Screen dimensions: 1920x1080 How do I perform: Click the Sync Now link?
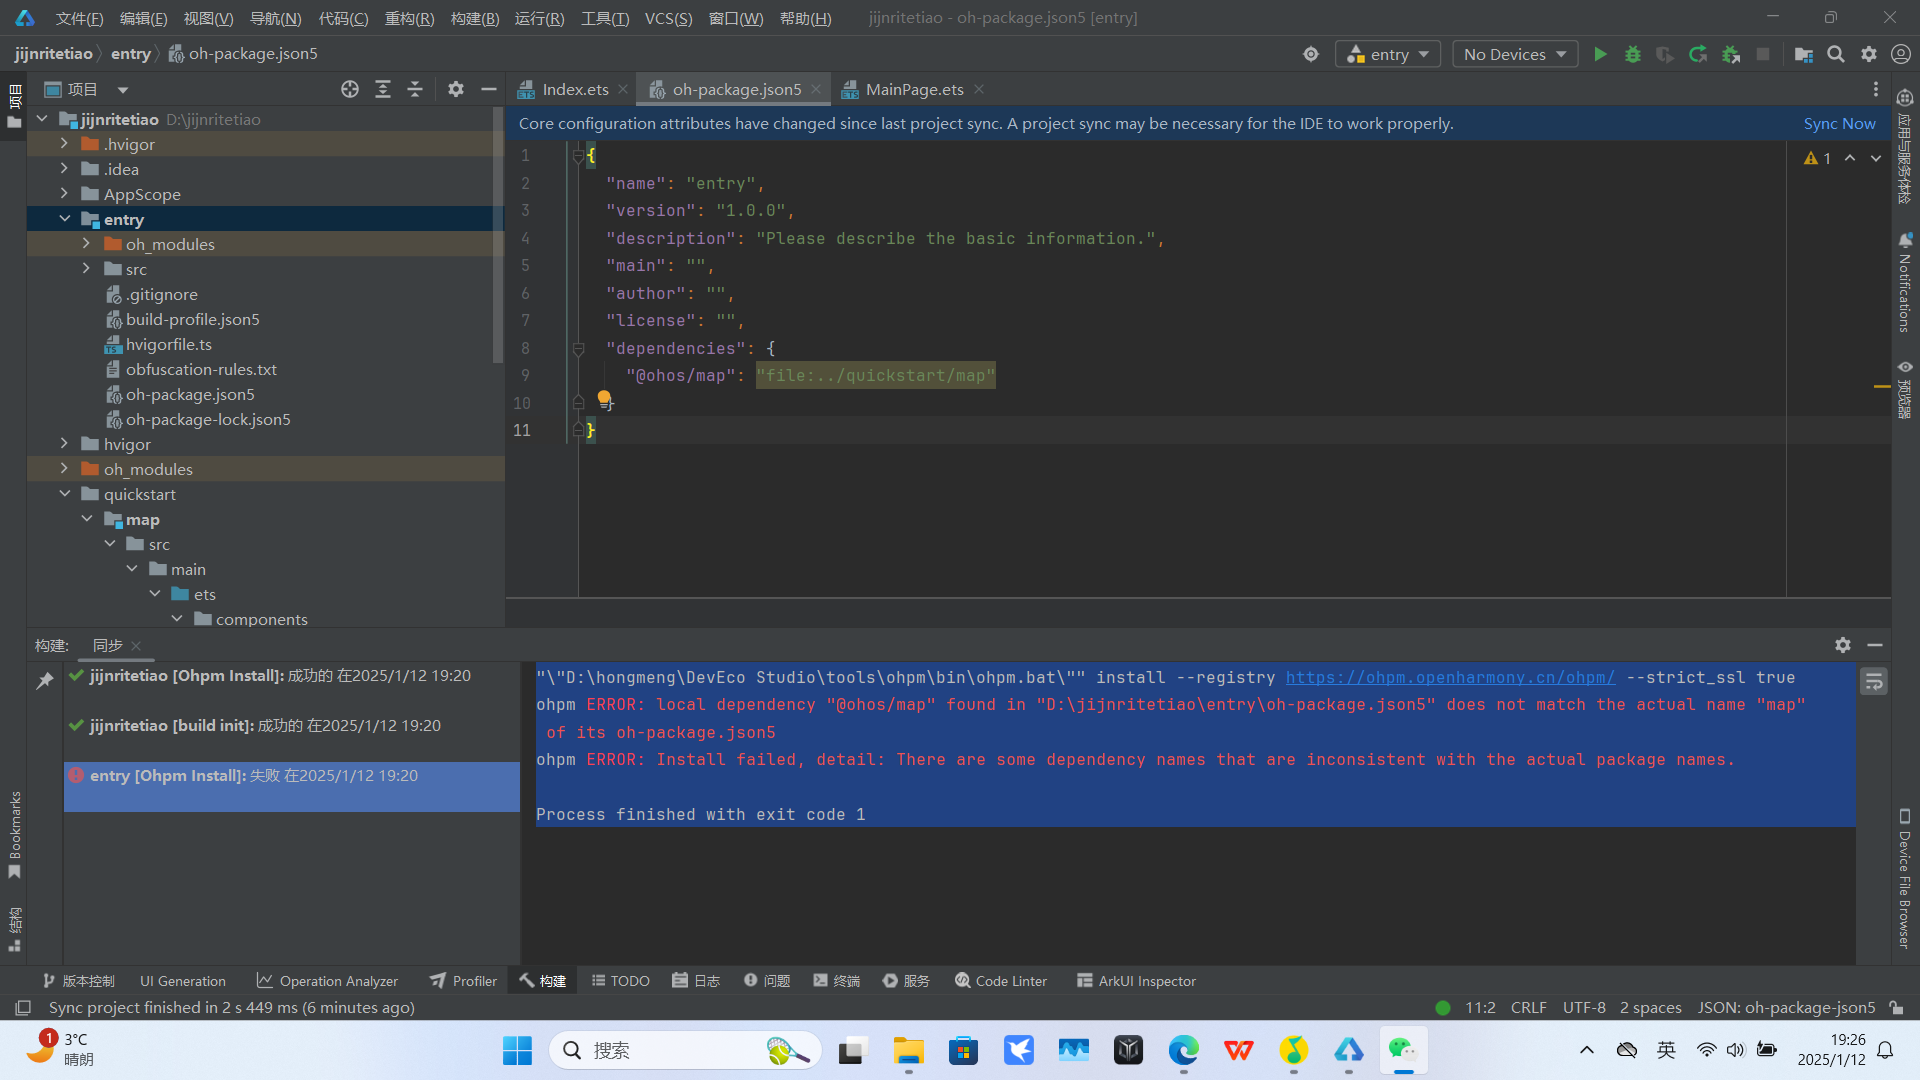pos(1839,123)
